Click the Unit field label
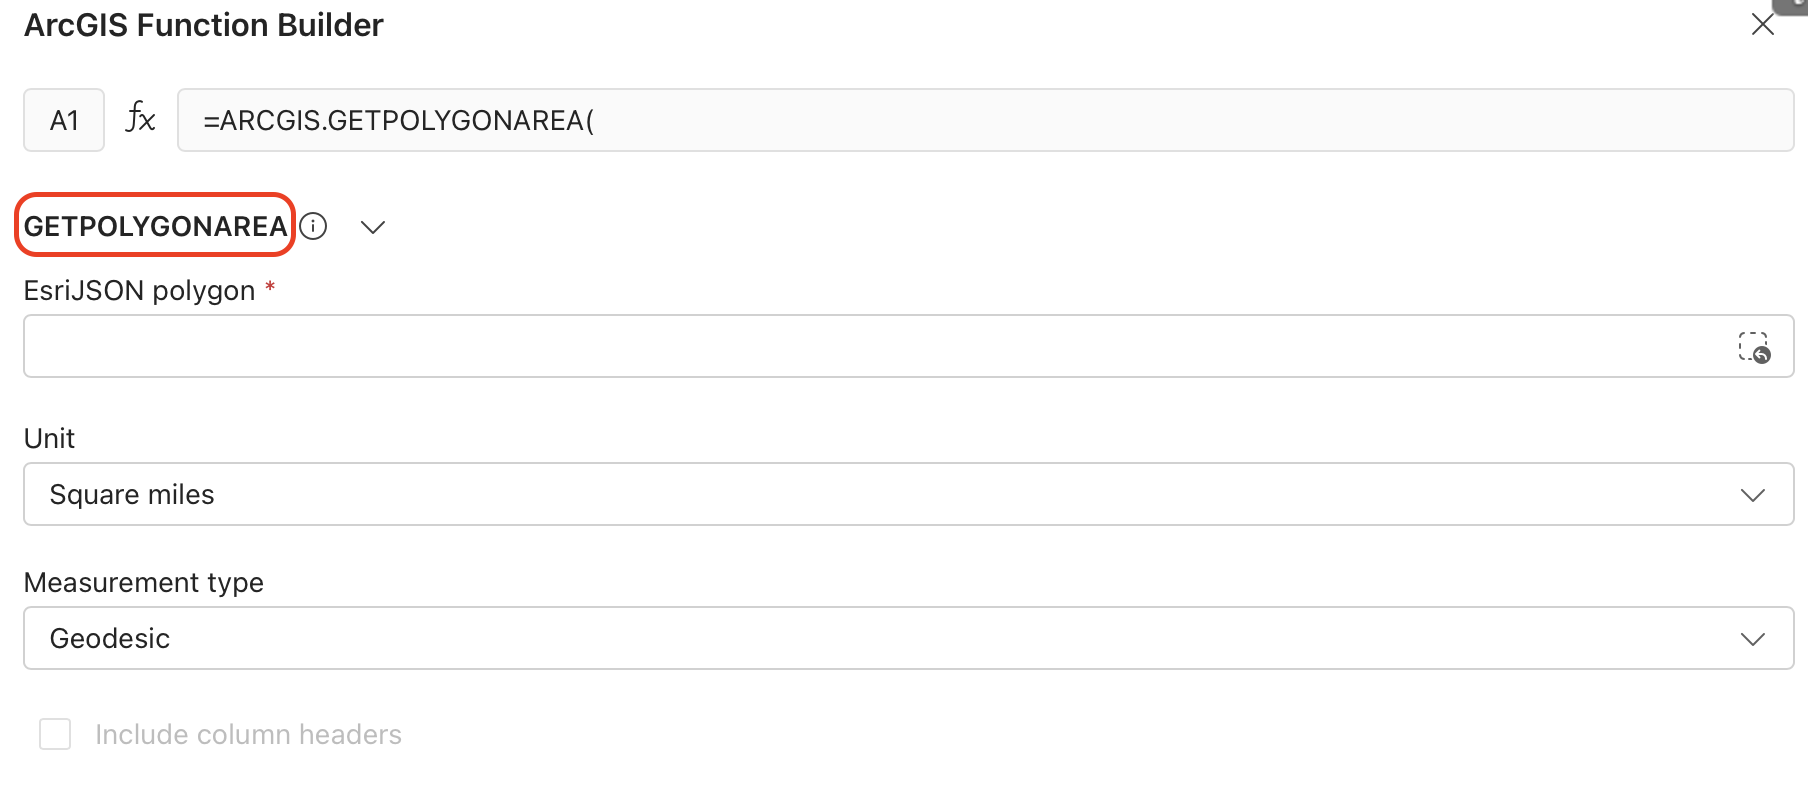 pyautogui.click(x=49, y=439)
